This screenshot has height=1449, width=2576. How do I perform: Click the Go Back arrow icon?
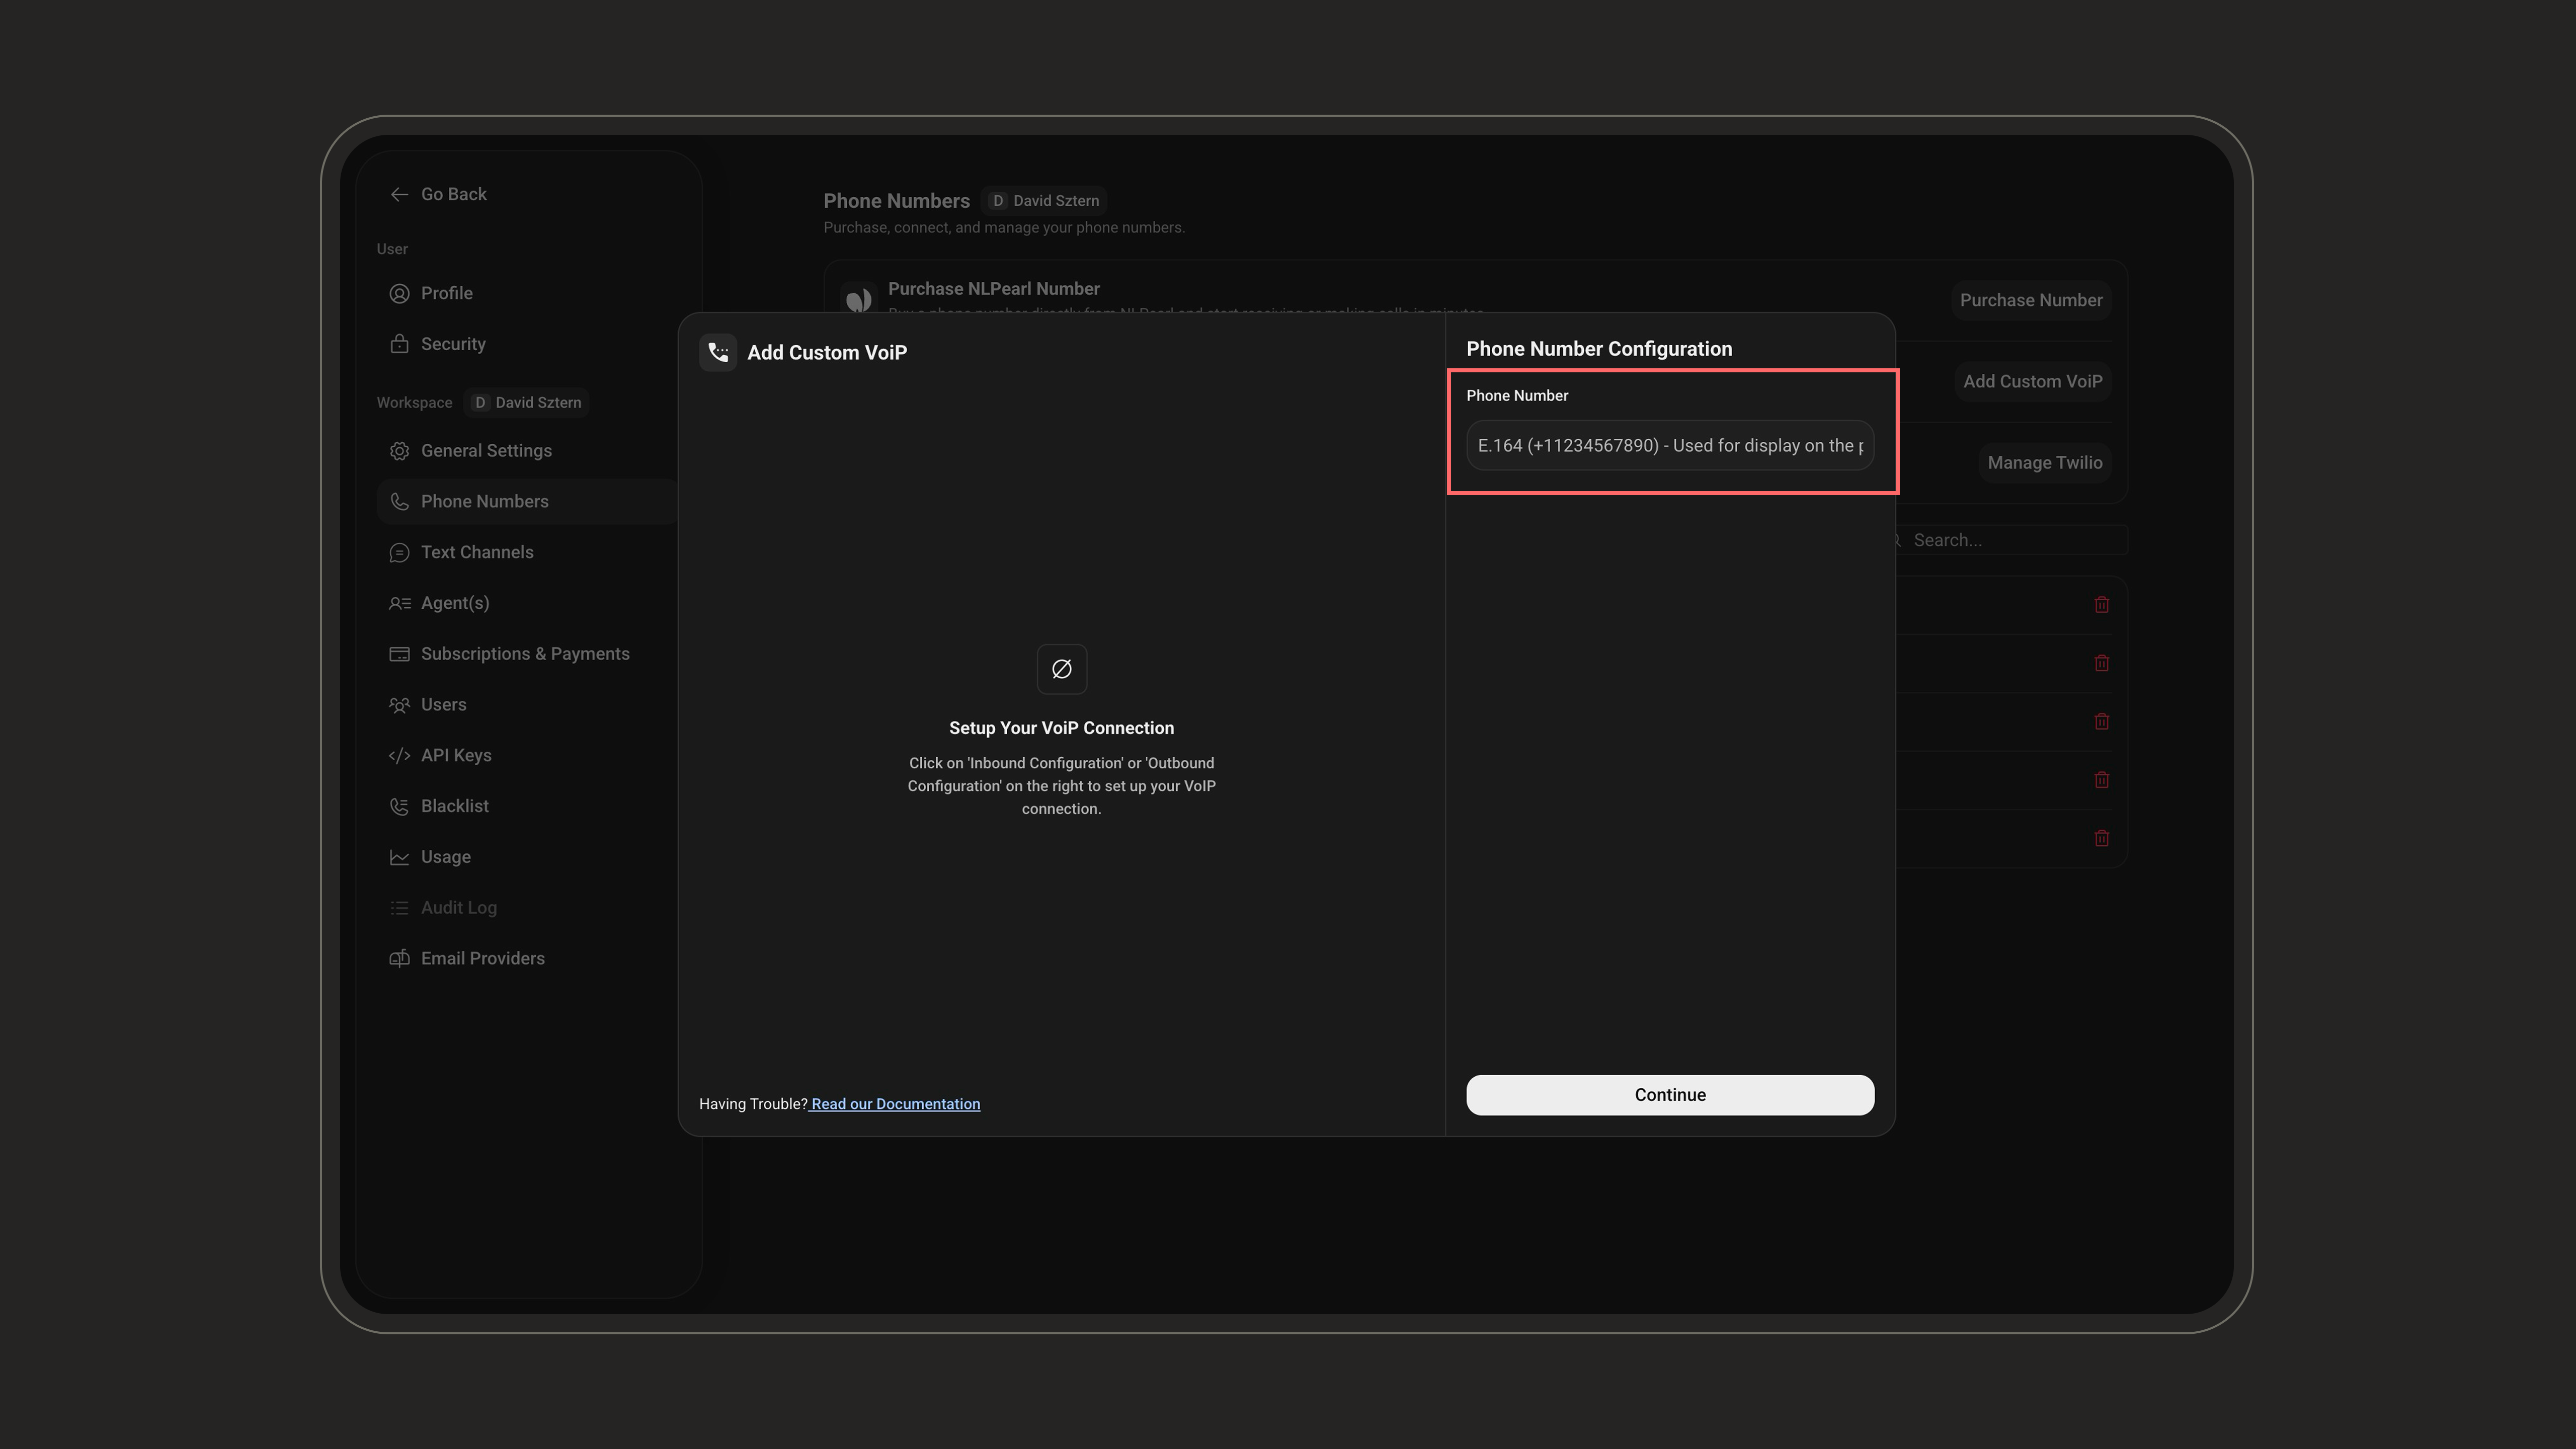399,194
